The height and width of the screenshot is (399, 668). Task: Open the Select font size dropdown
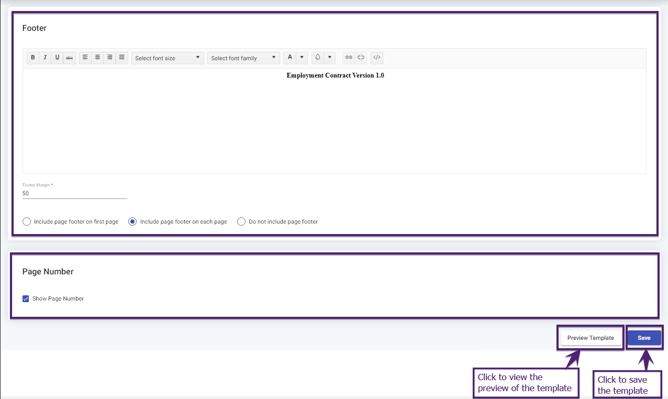click(x=167, y=58)
